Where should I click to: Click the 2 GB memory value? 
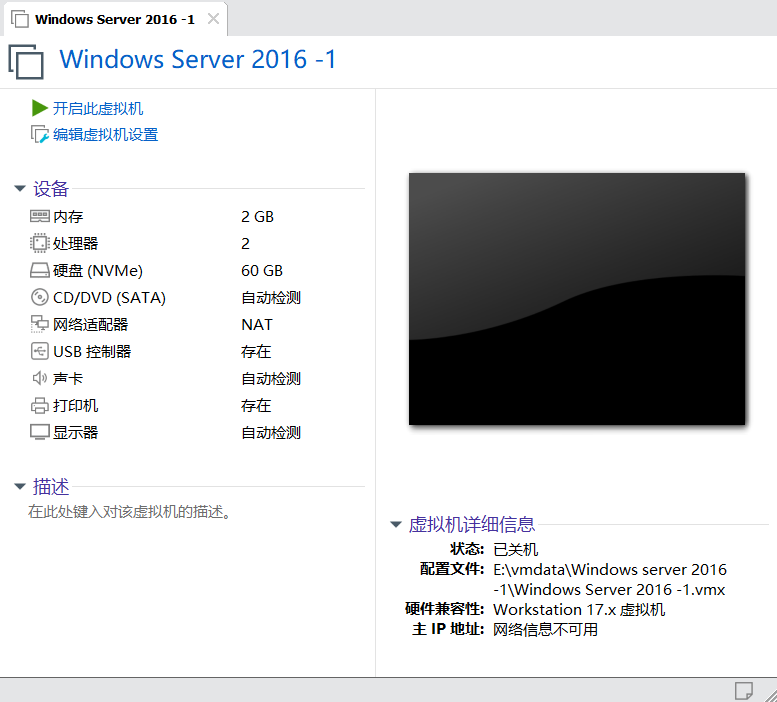coord(257,216)
